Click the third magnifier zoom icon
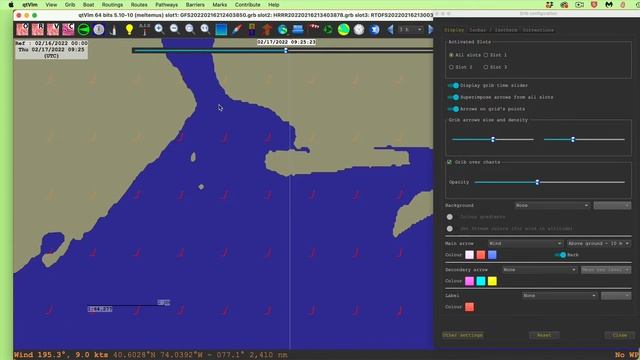This screenshot has height=360, width=640. pyautogui.click(x=190, y=29)
